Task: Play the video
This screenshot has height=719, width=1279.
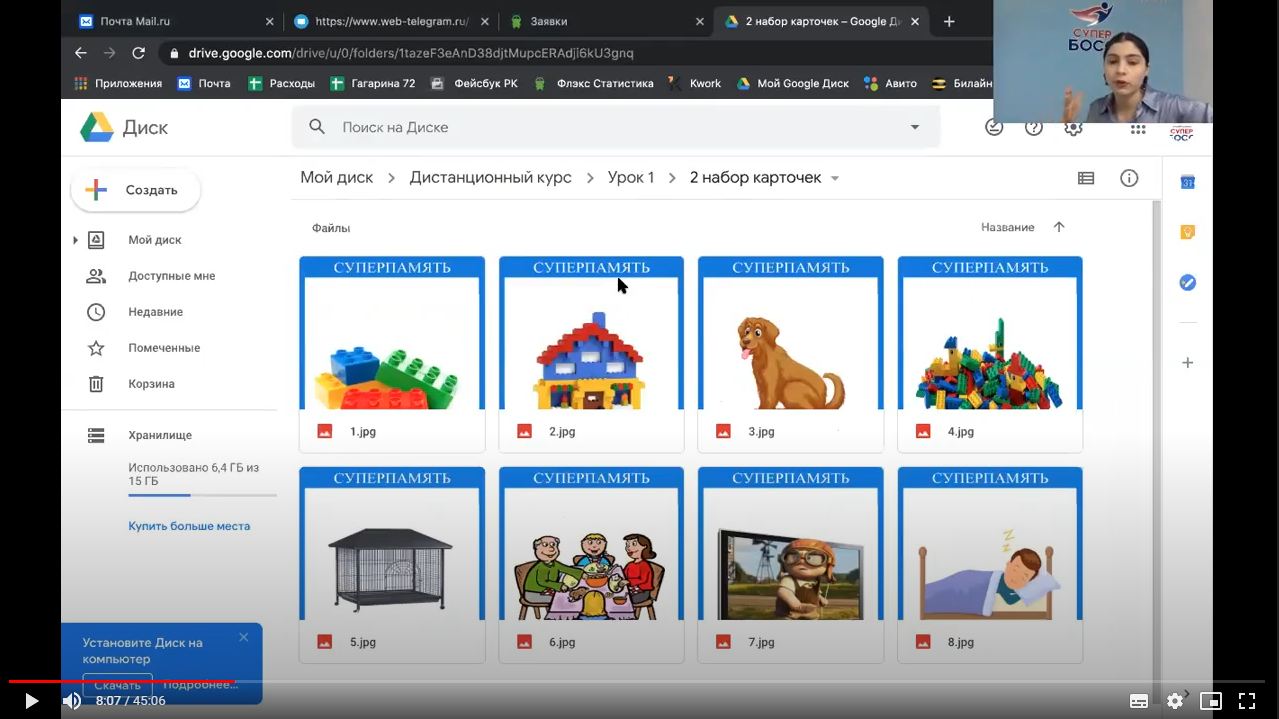Action: coord(31,701)
